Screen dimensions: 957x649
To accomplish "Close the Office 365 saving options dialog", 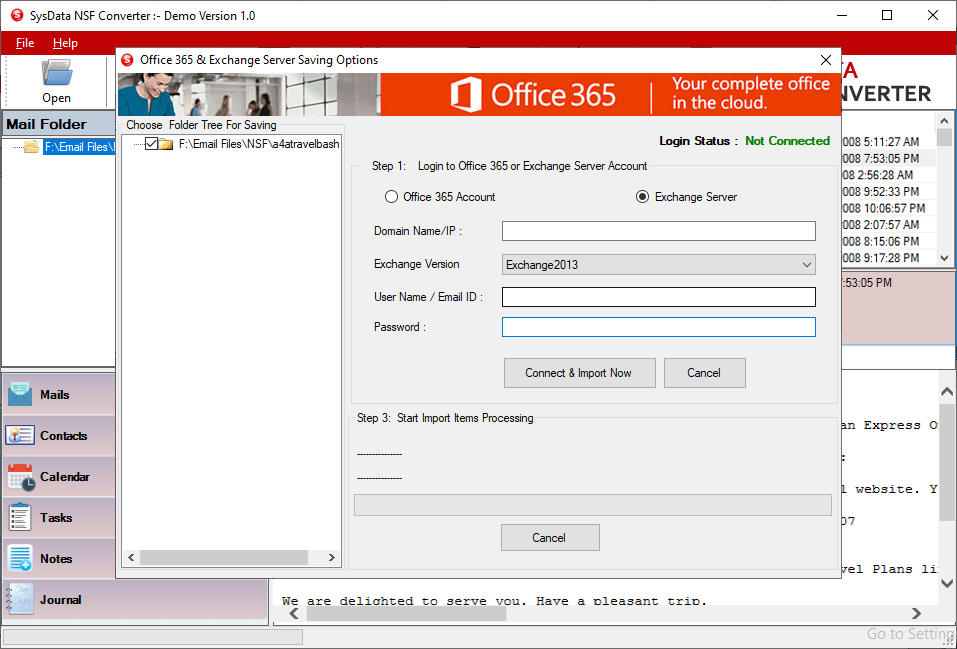I will coord(826,60).
